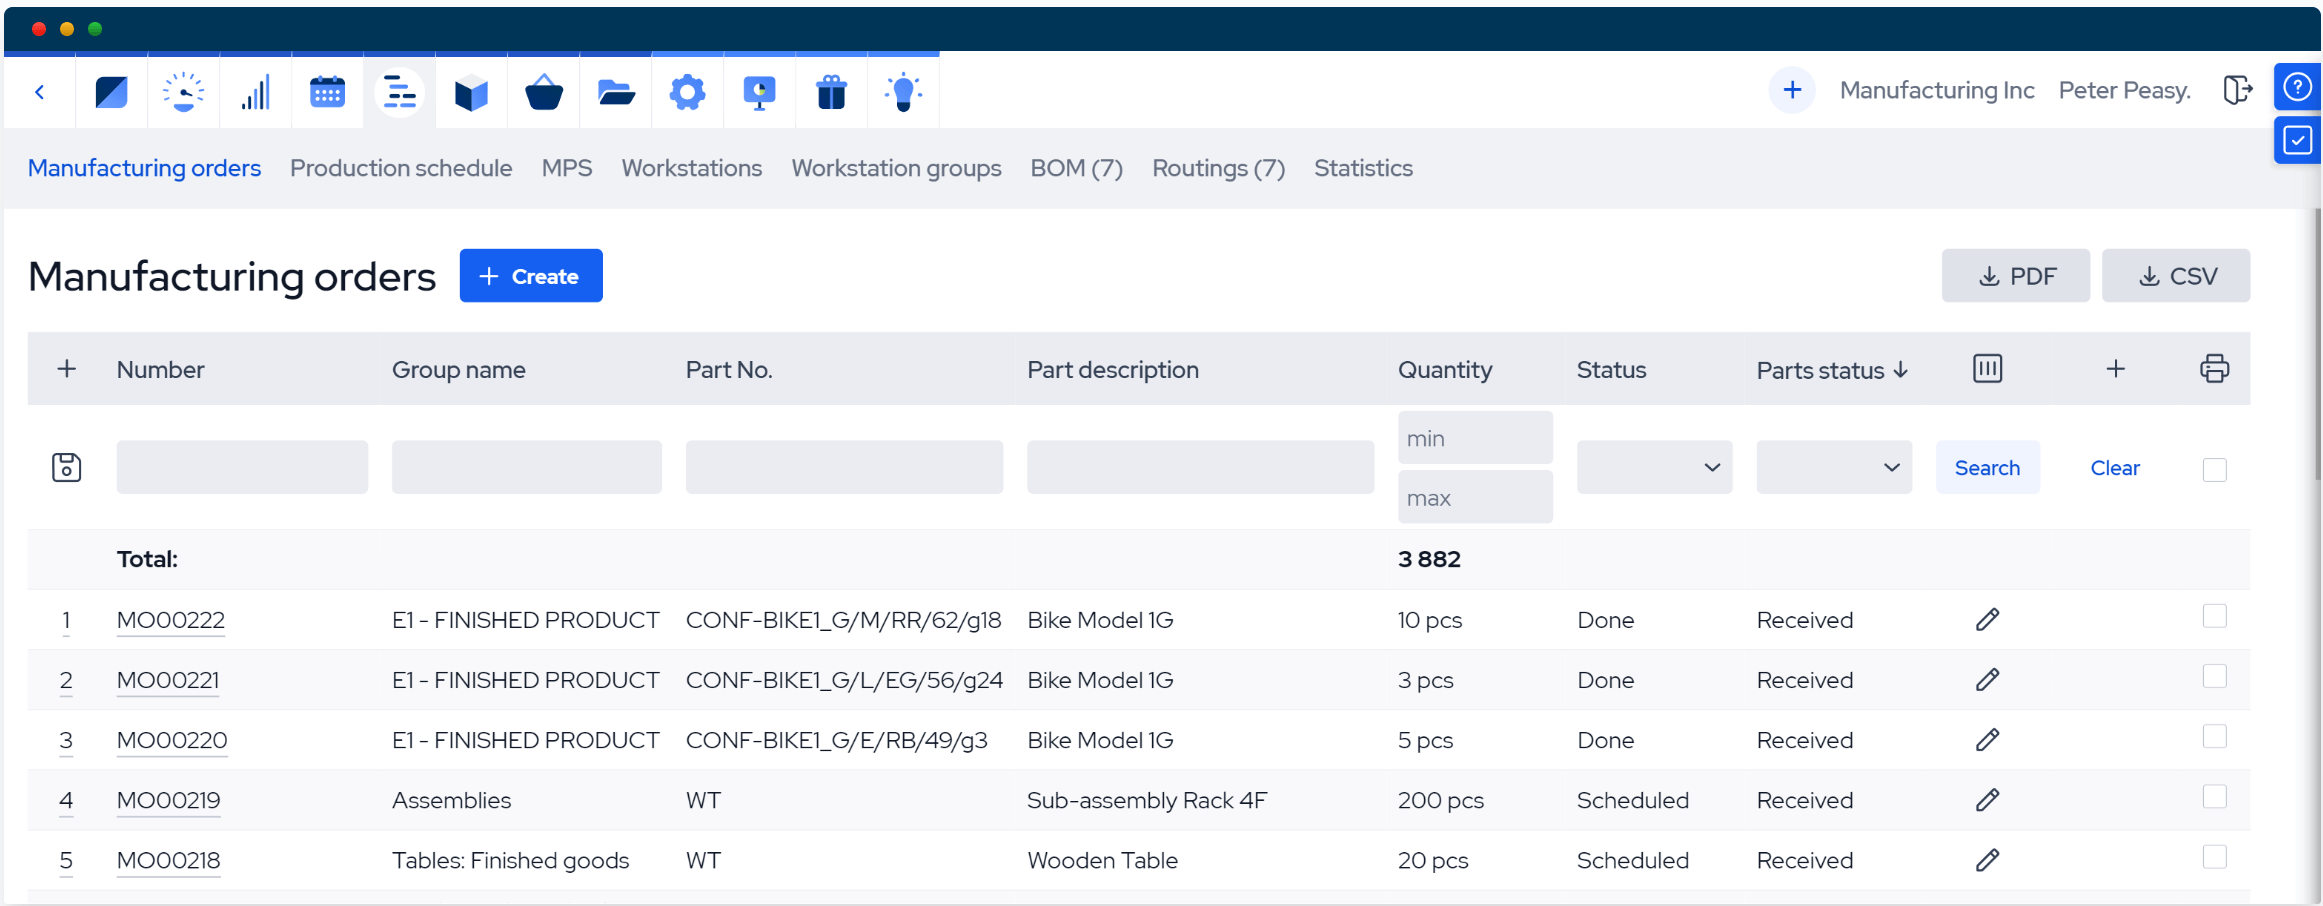The height and width of the screenshot is (906, 2323).
Task: Open column chooser icon in table header
Action: [x=1987, y=369]
